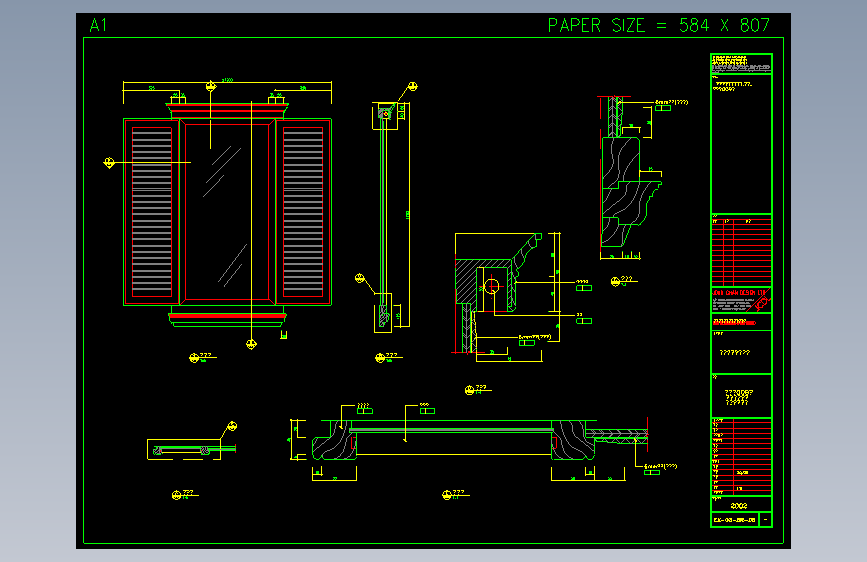
Task: Select the view title under small plan detail
Action: [185, 494]
